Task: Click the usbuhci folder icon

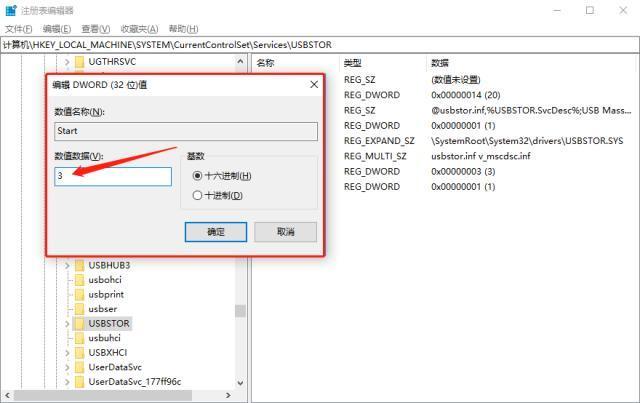Action: [80, 338]
